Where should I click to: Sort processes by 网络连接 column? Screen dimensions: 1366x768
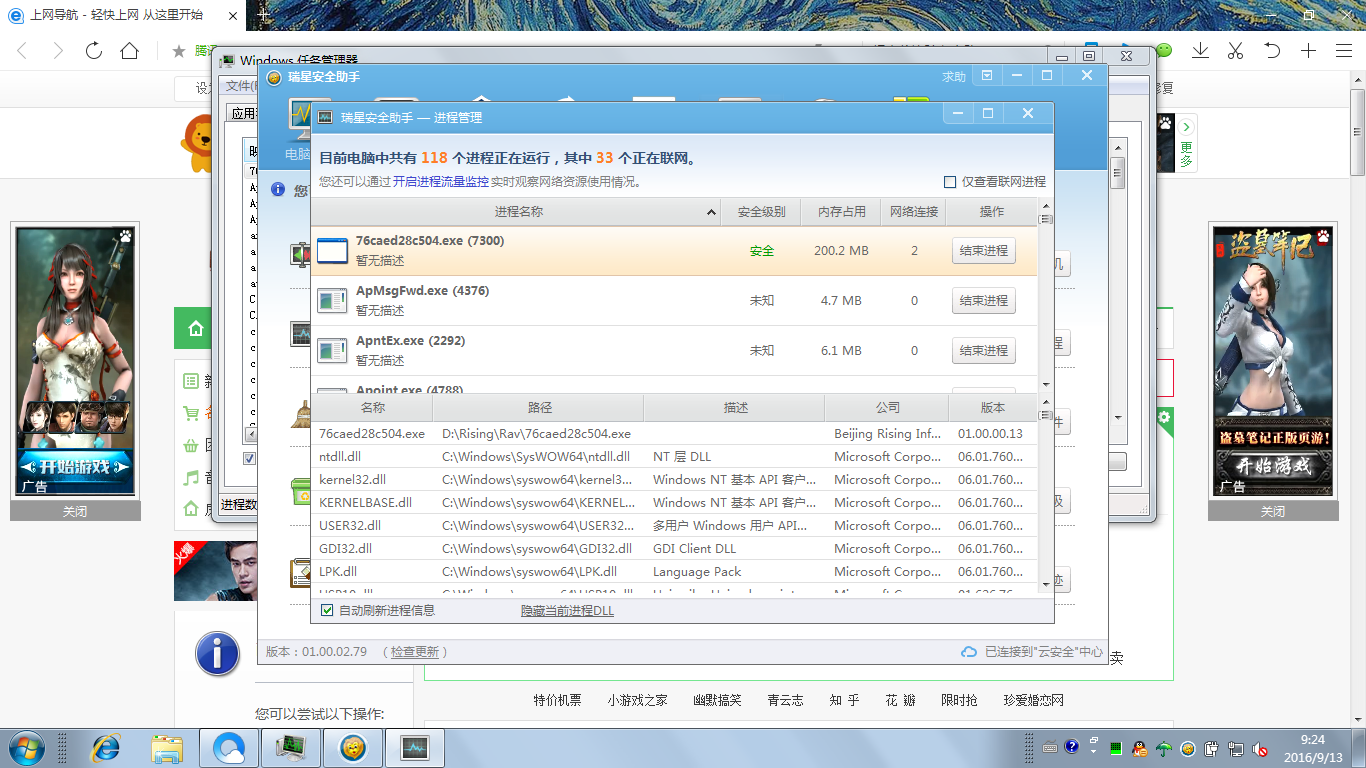click(x=914, y=212)
